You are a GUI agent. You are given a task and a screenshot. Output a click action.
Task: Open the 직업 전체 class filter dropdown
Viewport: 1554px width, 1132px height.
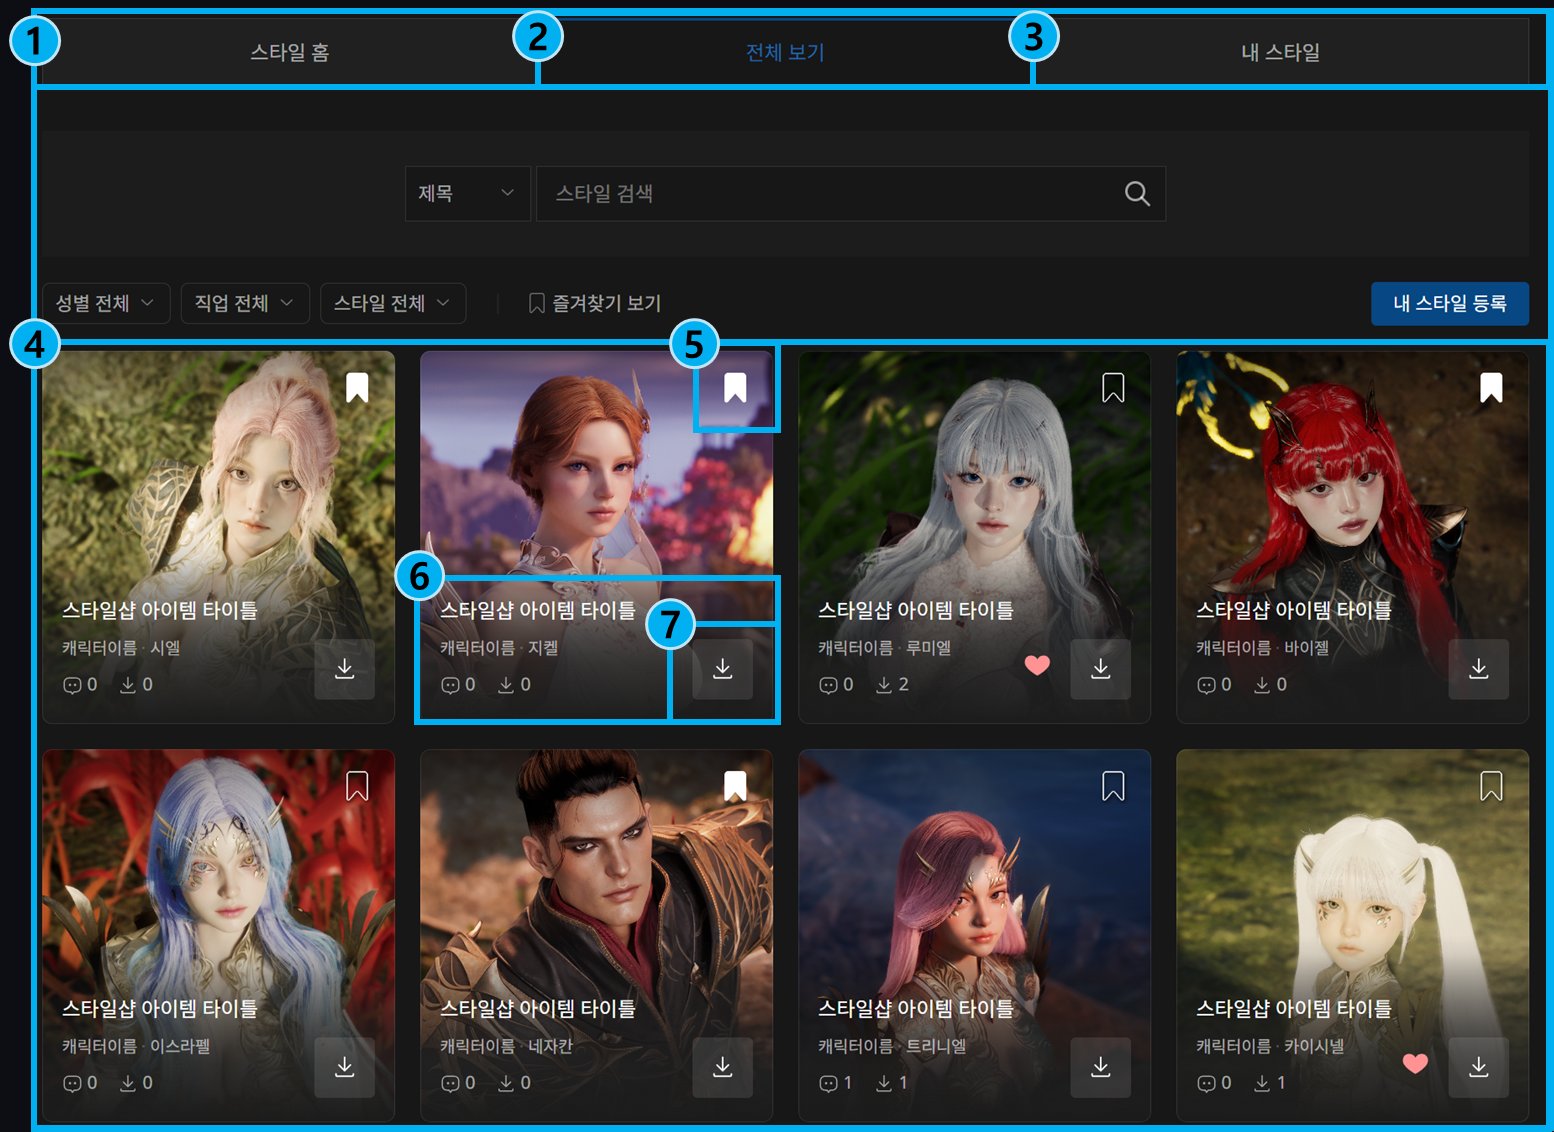(245, 303)
